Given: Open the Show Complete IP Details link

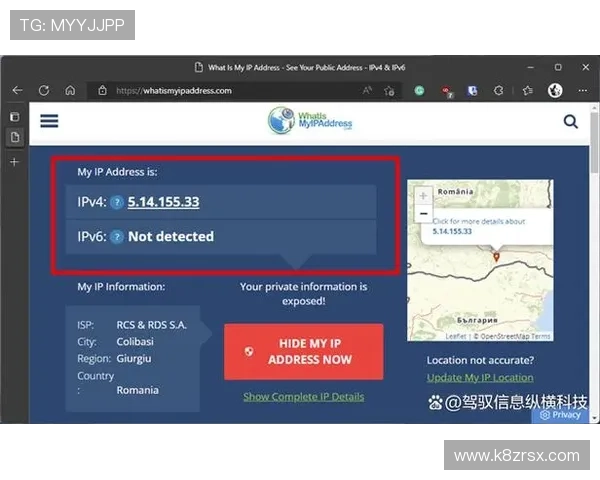Looking at the screenshot, I should pyautogui.click(x=304, y=397).
